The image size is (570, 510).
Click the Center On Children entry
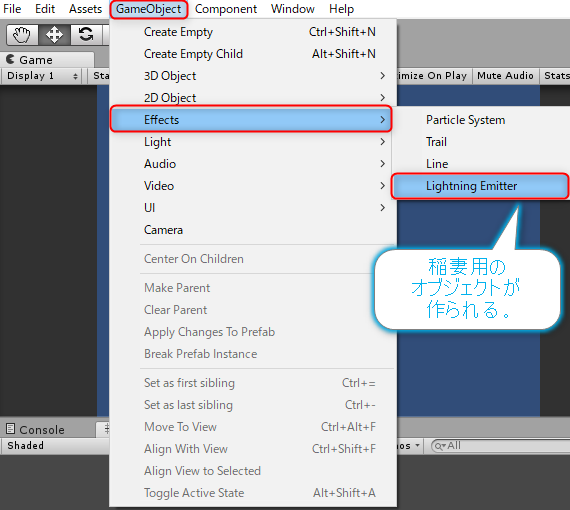(x=253, y=259)
